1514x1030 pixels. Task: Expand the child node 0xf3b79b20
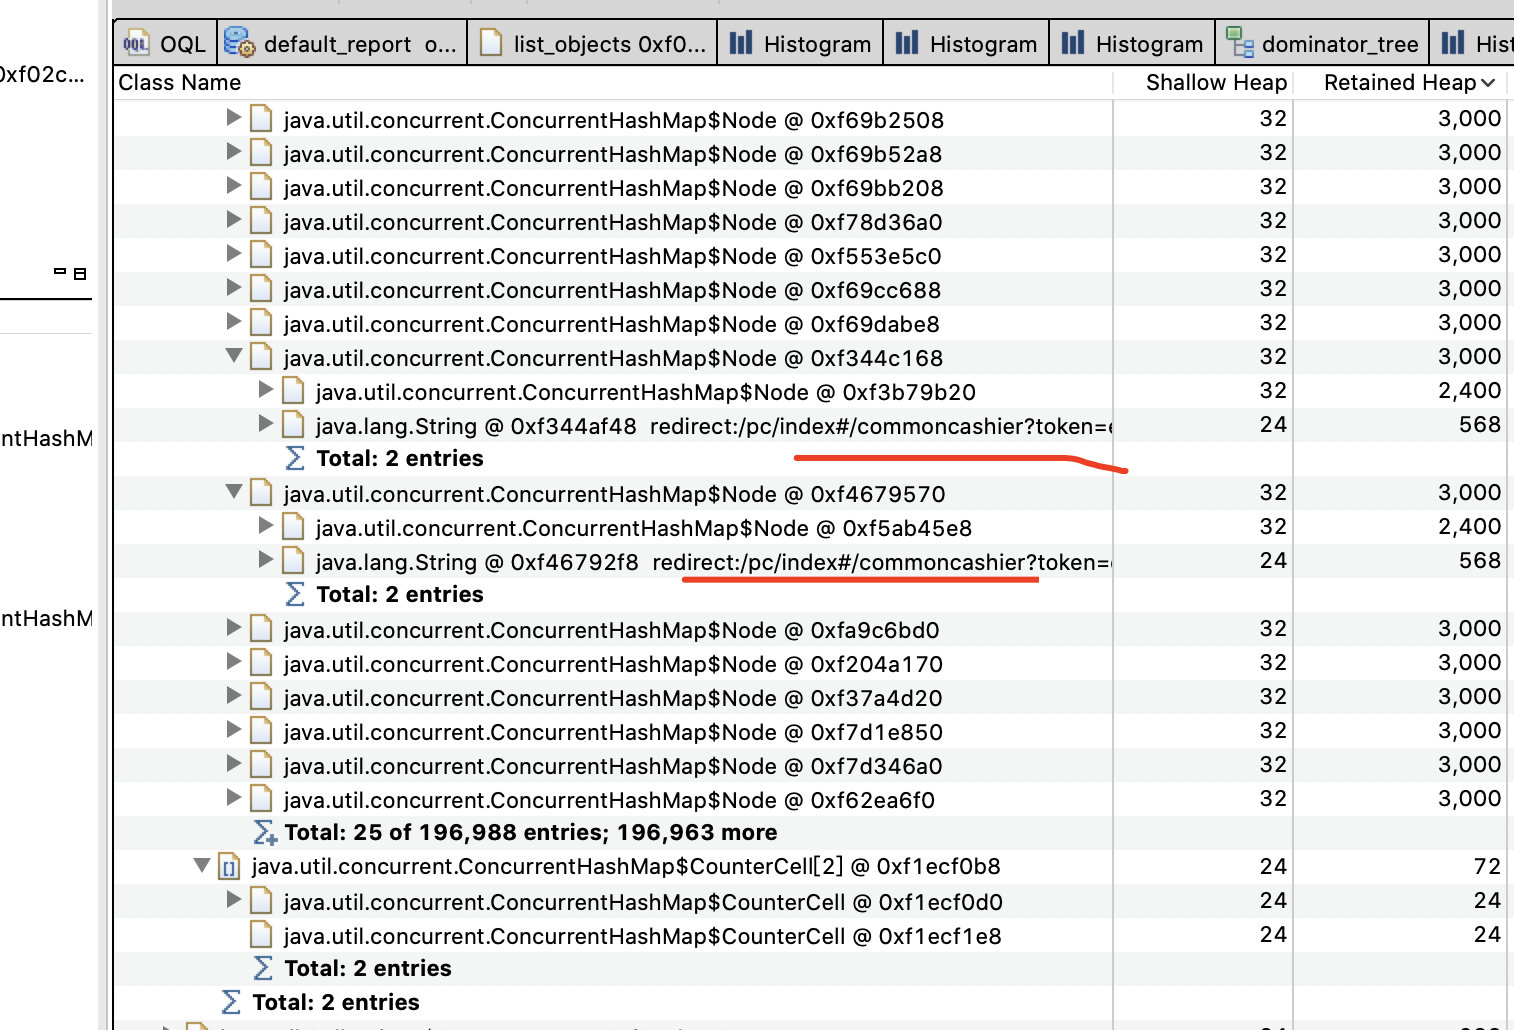265,390
